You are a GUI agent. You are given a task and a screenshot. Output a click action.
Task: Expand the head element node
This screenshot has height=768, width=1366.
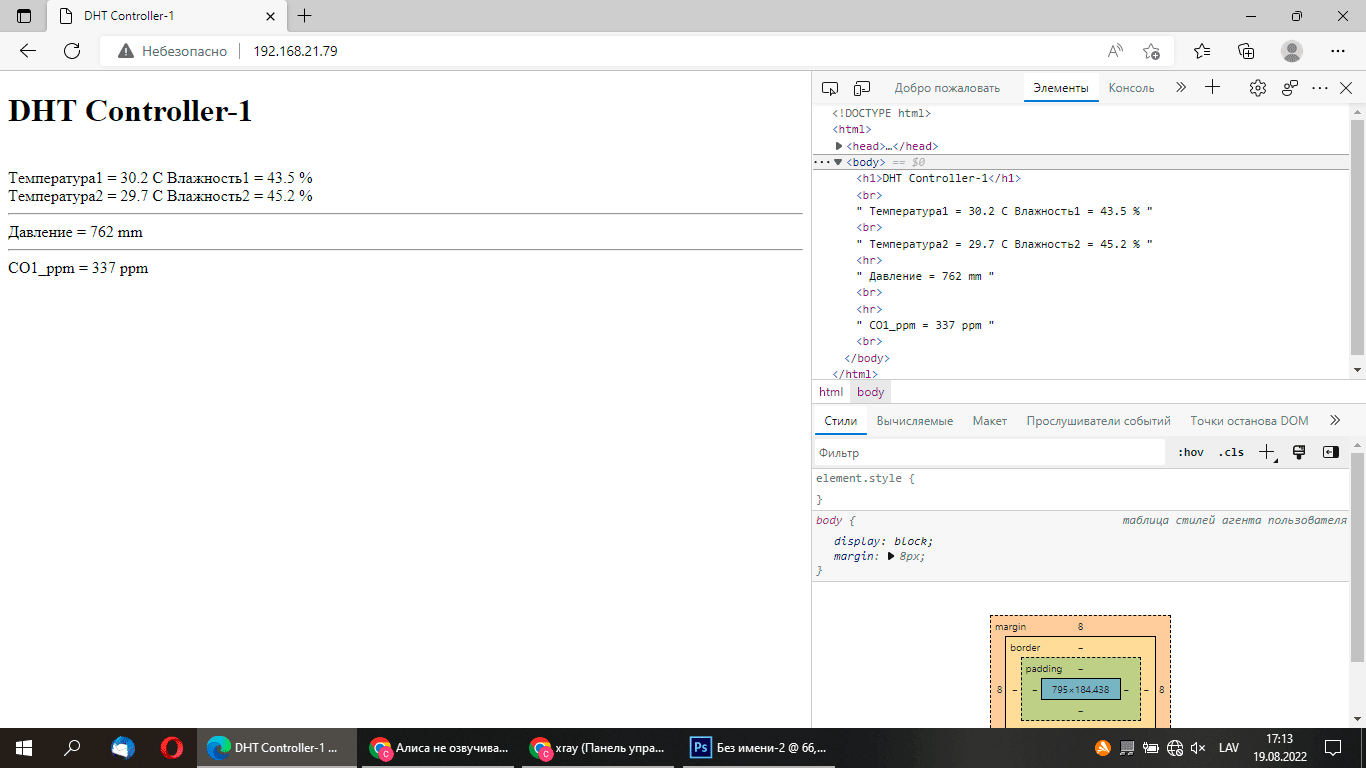pyautogui.click(x=840, y=146)
